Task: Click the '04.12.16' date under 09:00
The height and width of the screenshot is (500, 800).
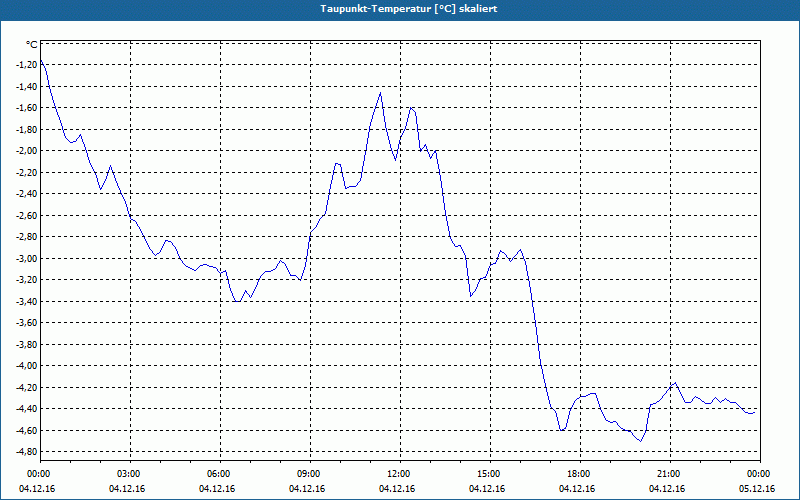Action: click(x=307, y=489)
